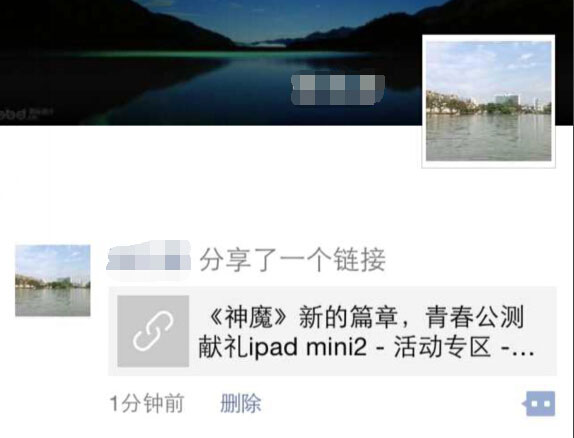Tap the blurred nickname on the cover photo
This screenshot has width=574, height=438.
[x=338, y=90]
